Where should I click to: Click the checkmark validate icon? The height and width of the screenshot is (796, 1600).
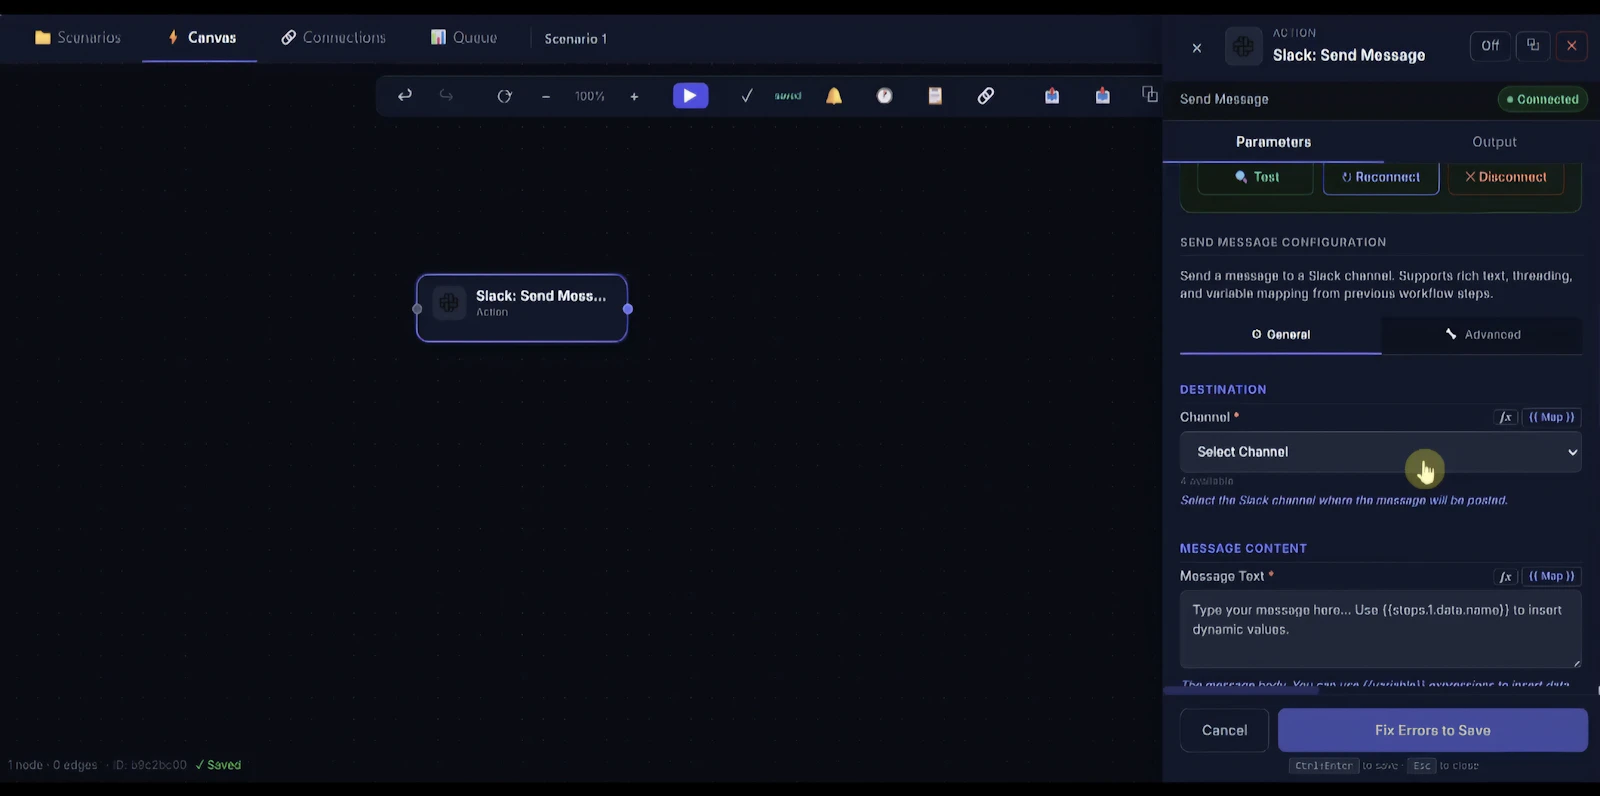(747, 96)
